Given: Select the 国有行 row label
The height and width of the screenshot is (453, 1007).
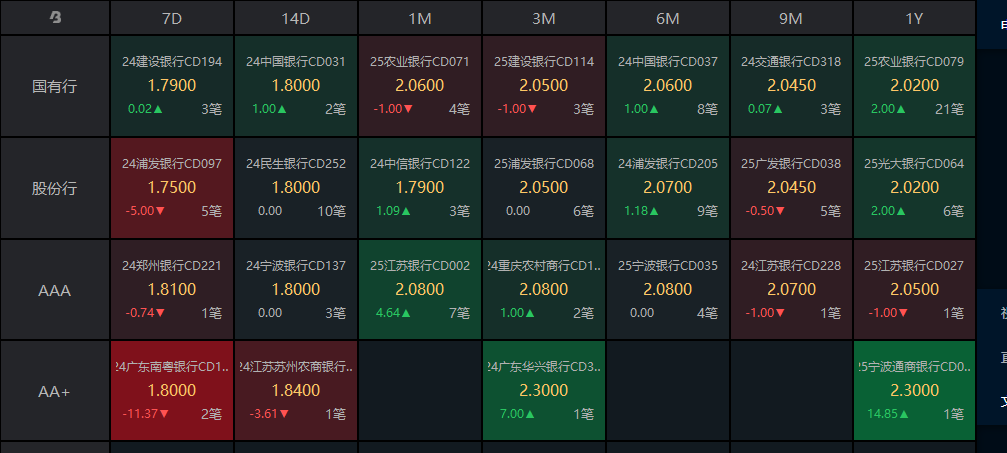Looking at the screenshot, I should click(55, 86).
